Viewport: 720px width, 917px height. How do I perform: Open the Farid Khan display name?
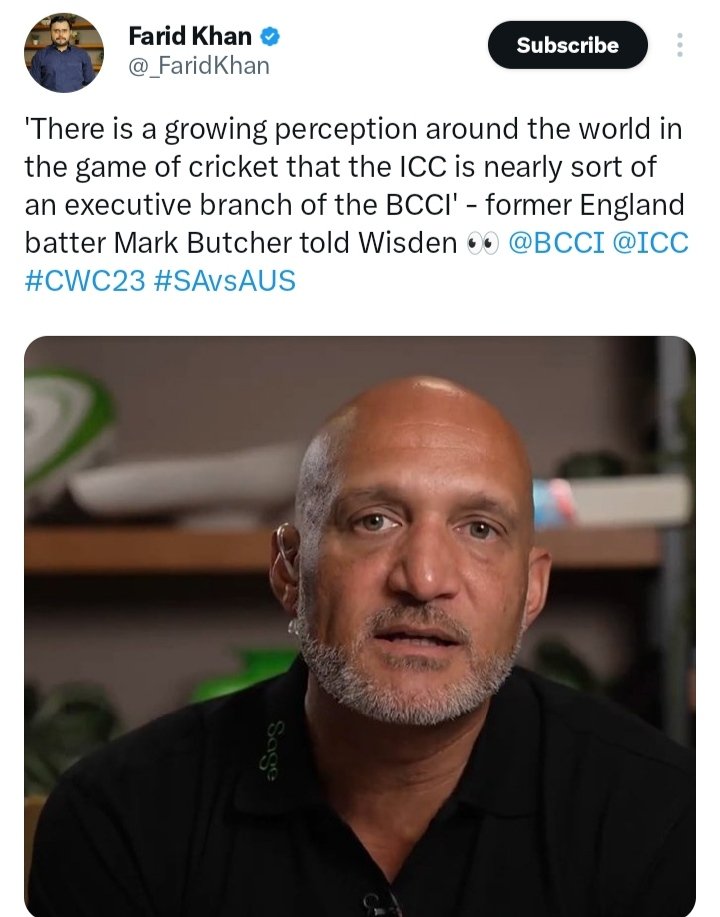(190, 36)
